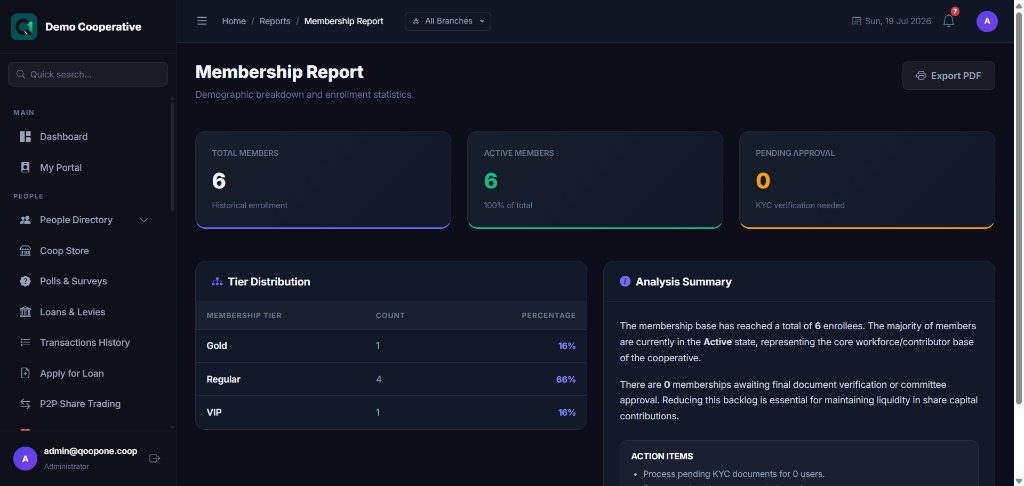This screenshot has width=1024, height=486.
Task: Click the Dashboard grid icon
Action: [25, 137]
